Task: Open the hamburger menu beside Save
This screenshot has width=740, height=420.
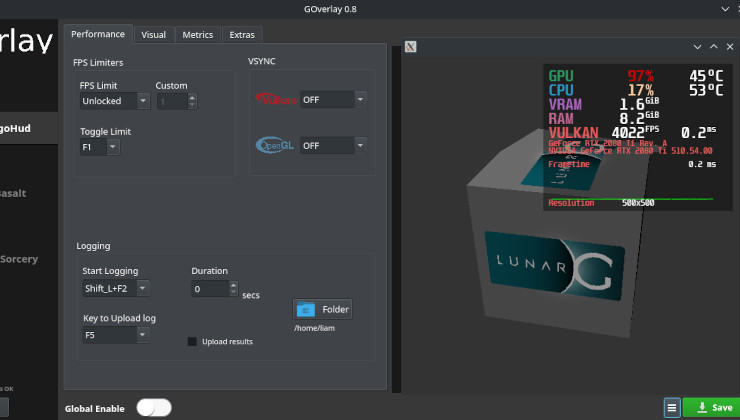Action: [x=672, y=408]
